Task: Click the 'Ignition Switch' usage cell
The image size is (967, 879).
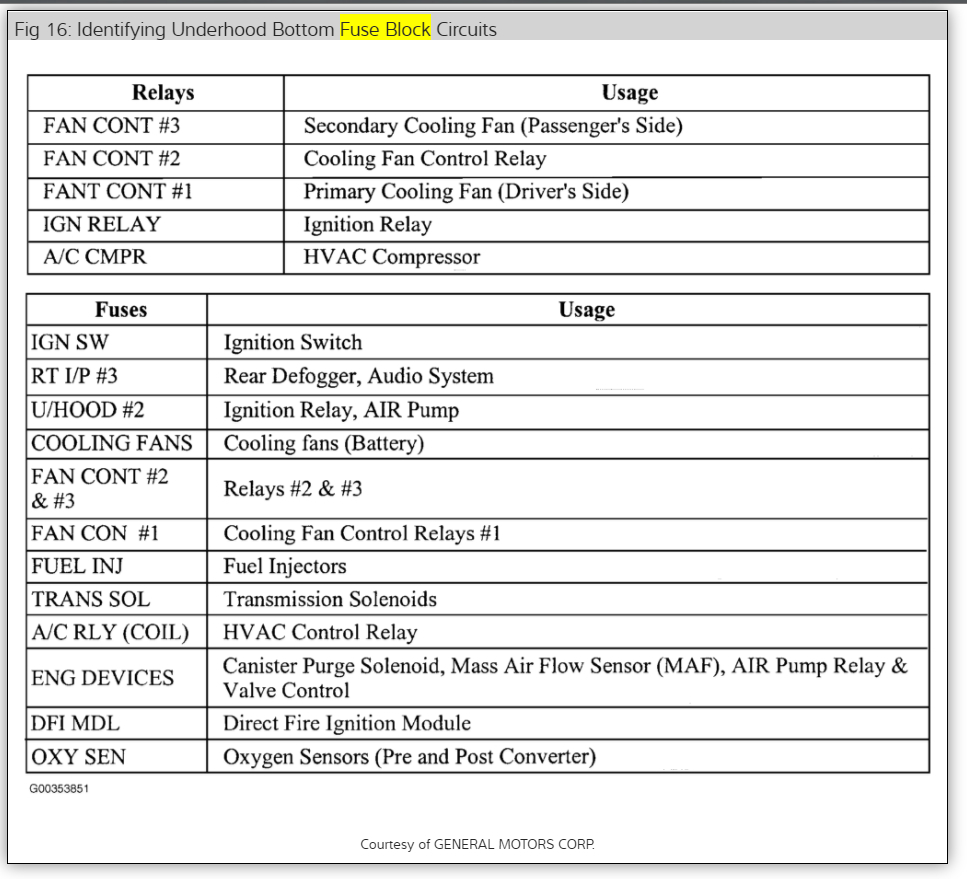Action: pyautogui.click(x=568, y=342)
